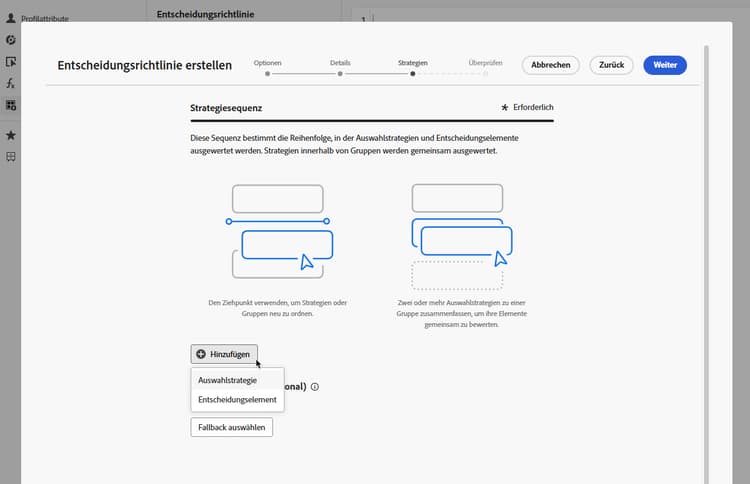
Task: Open the table layout icon below star
Action: tap(11, 156)
